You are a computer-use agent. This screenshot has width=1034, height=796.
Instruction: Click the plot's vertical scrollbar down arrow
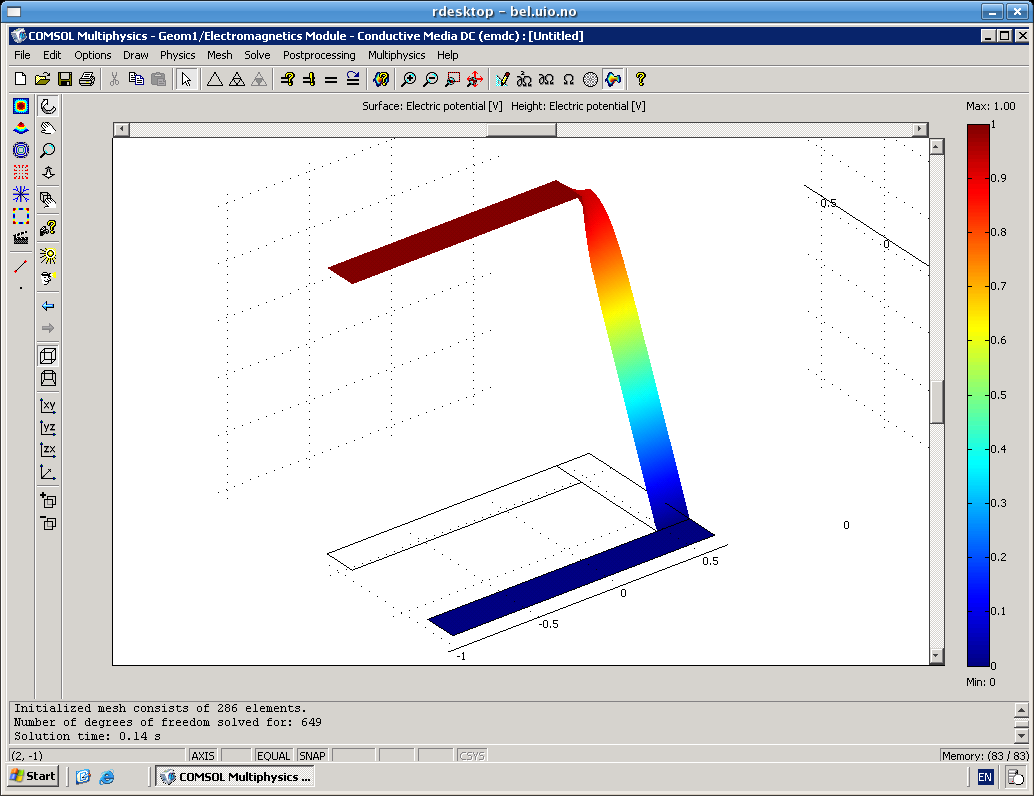click(936, 656)
